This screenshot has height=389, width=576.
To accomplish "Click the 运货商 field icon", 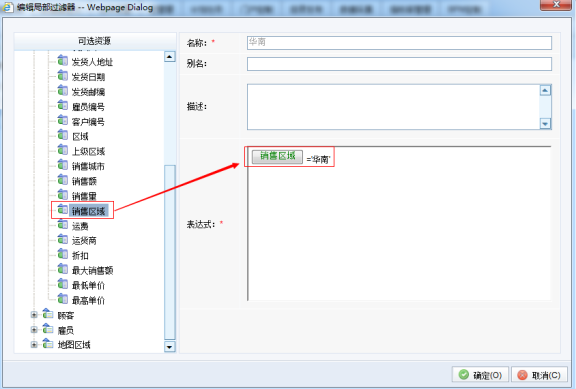I will (x=63, y=239).
